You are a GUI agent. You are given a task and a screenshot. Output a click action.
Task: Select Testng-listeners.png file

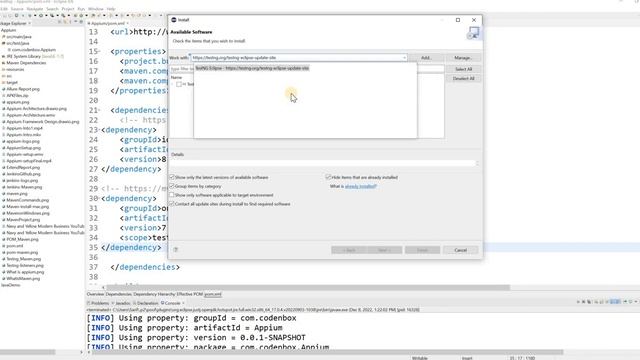click(x=25, y=265)
